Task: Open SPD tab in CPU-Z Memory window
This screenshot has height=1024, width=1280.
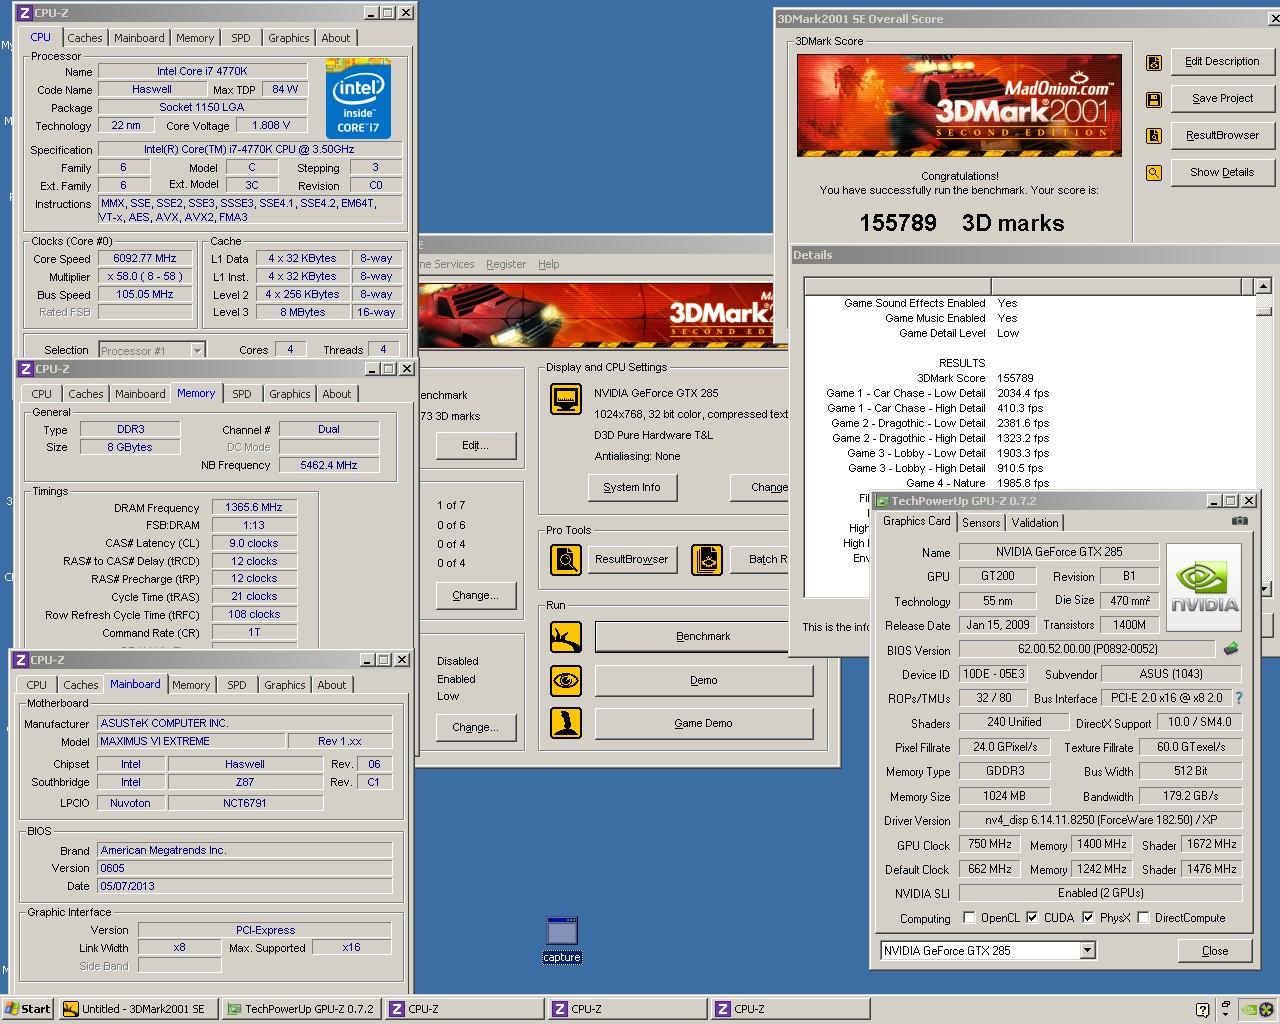Action: [242, 394]
